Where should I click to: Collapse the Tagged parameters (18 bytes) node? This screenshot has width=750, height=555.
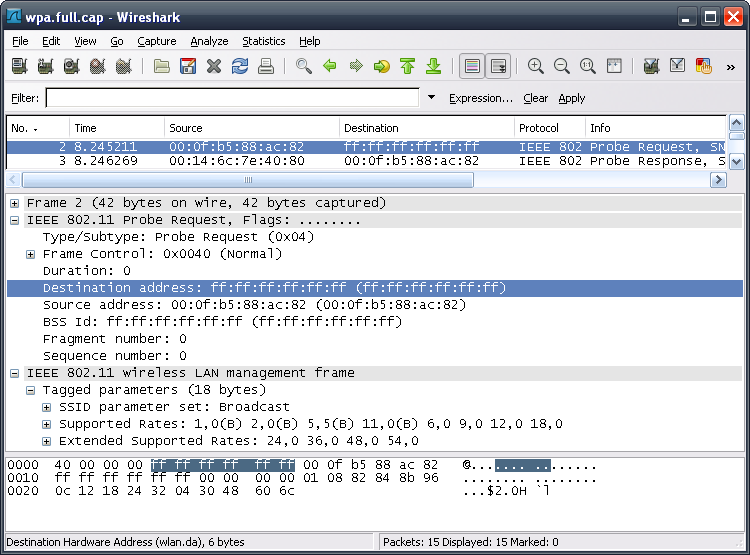30,390
